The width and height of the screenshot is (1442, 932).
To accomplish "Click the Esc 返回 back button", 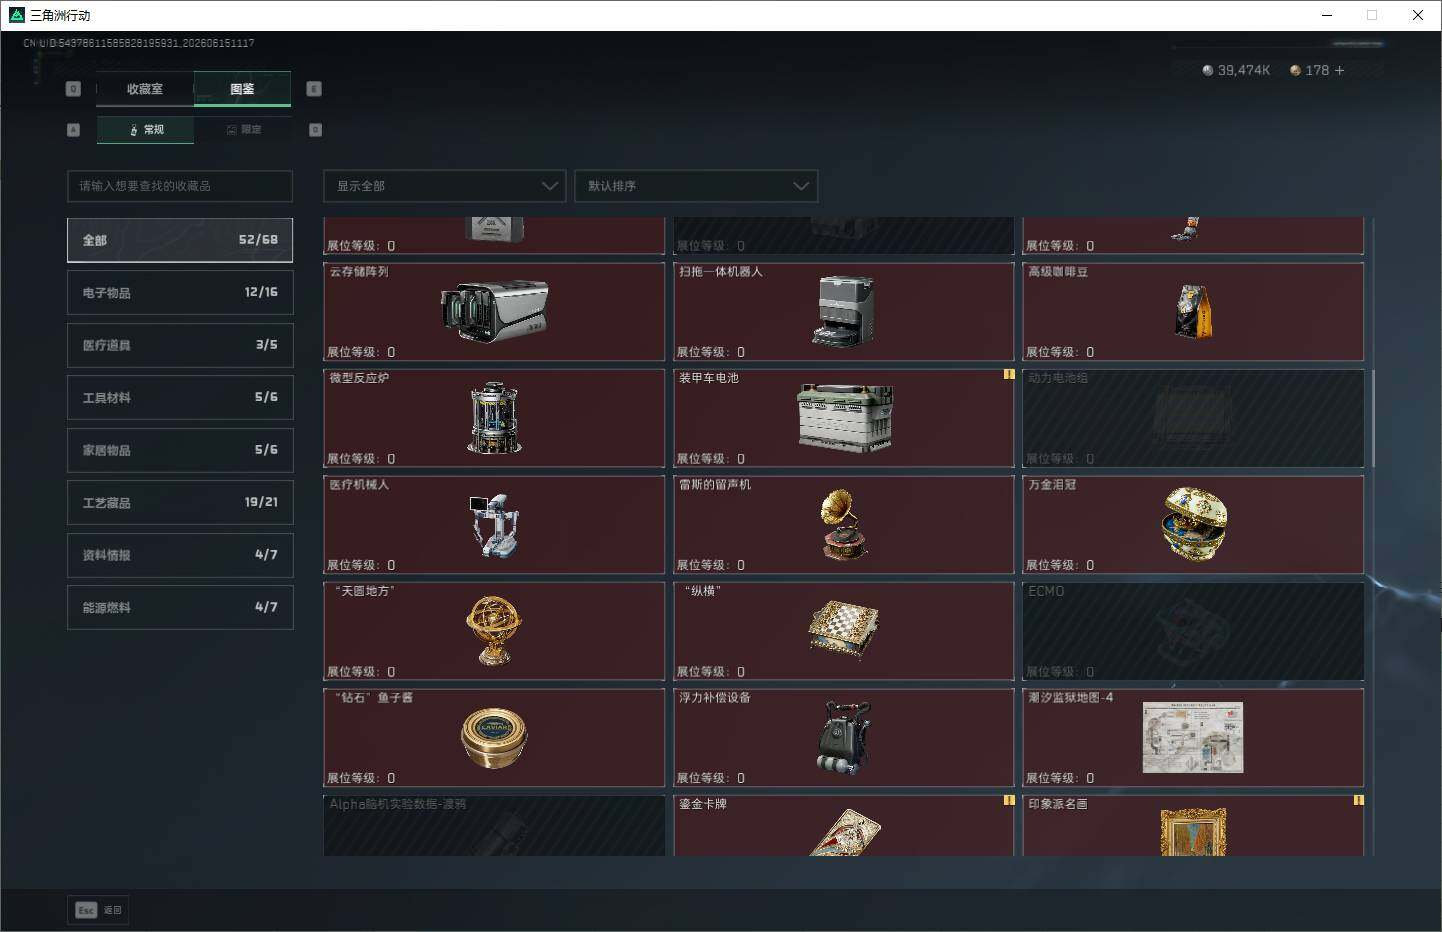I will click(x=98, y=910).
